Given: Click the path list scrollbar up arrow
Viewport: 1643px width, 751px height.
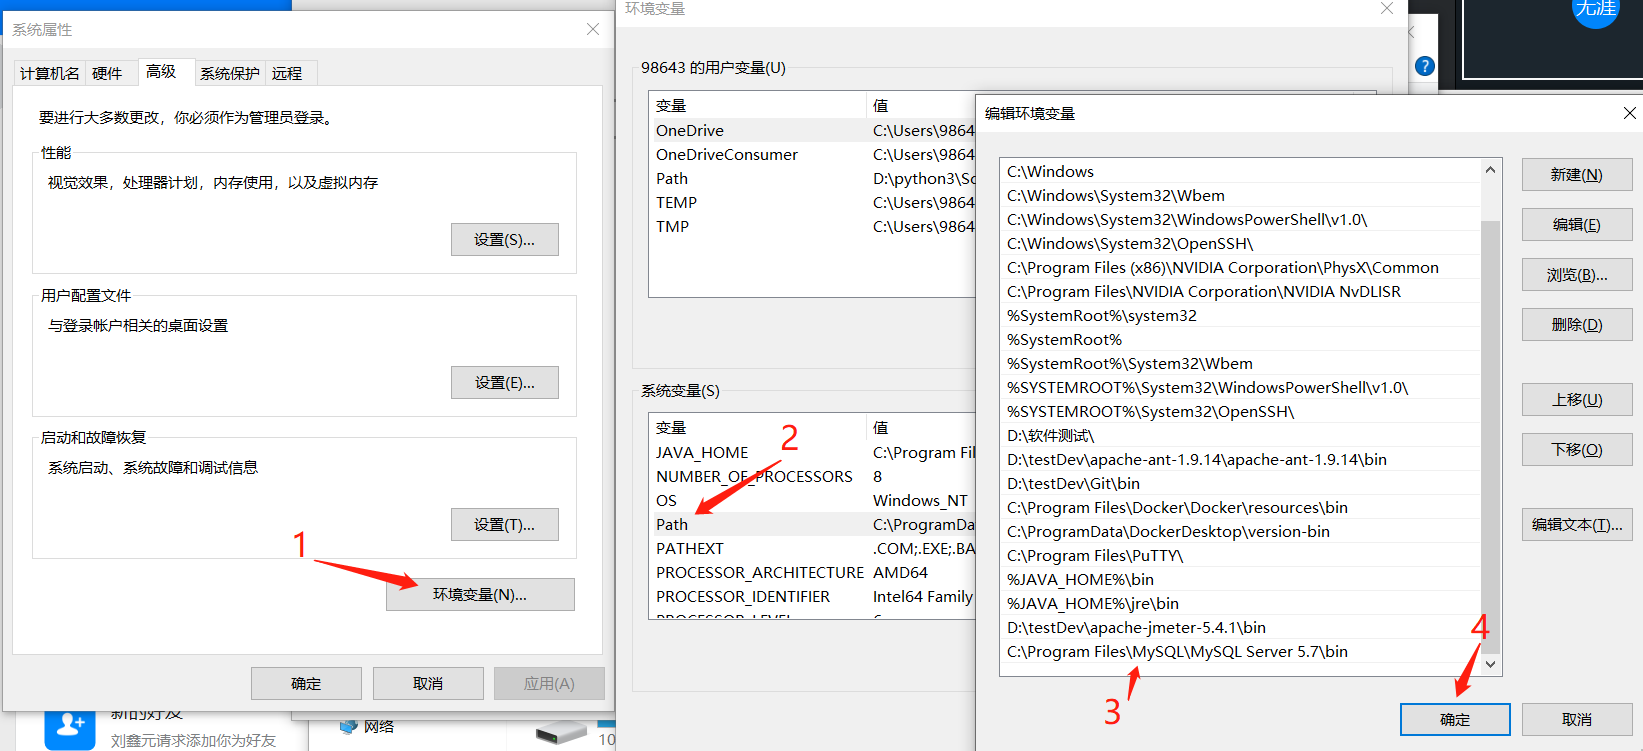Looking at the screenshot, I should click(1490, 170).
